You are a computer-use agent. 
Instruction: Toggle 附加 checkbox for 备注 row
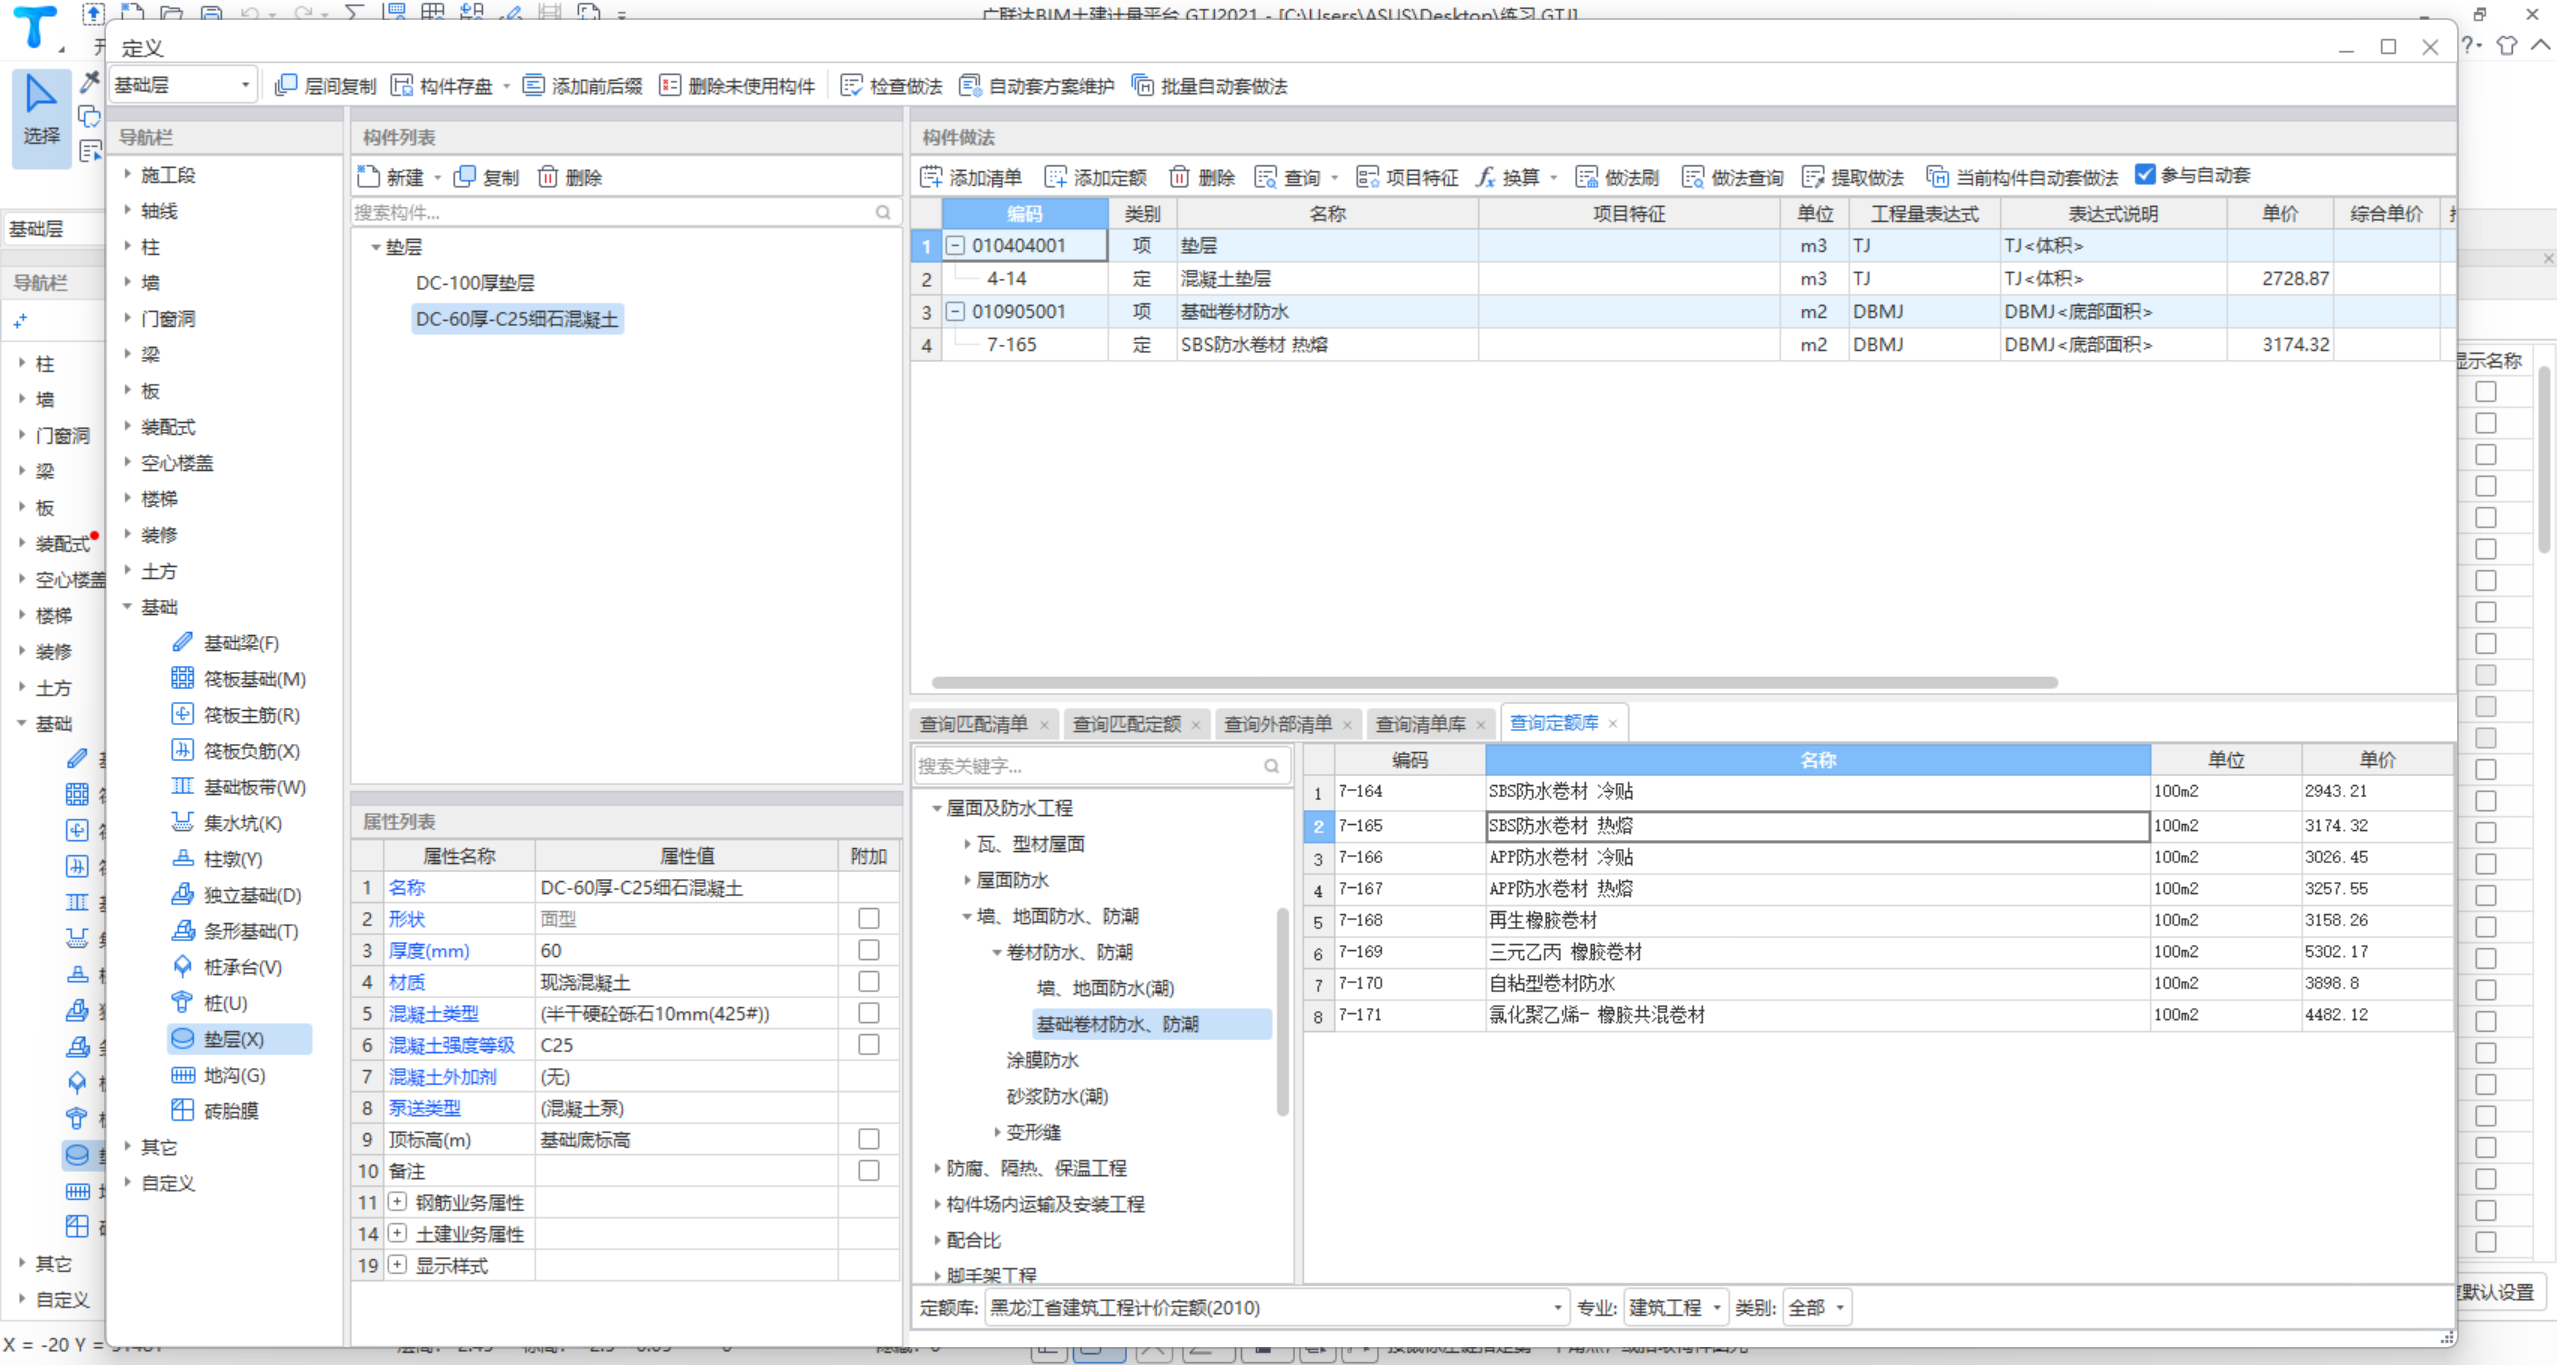869,1170
